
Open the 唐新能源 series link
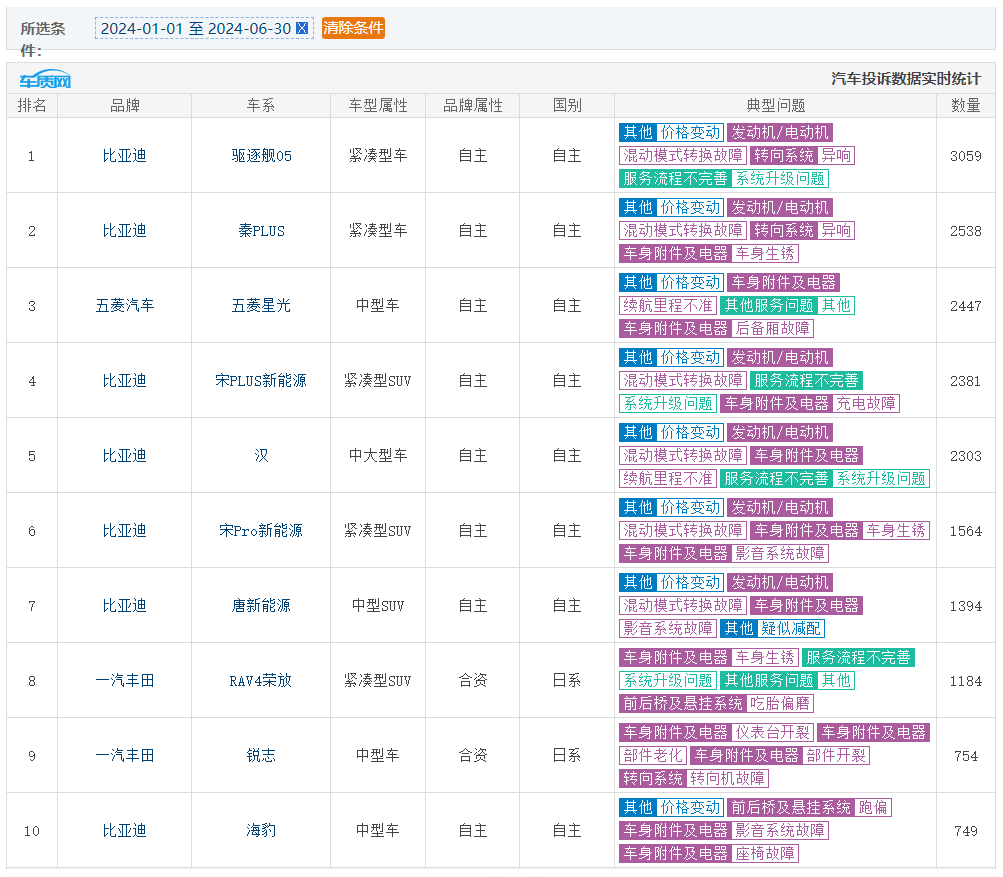coord(261,605)
